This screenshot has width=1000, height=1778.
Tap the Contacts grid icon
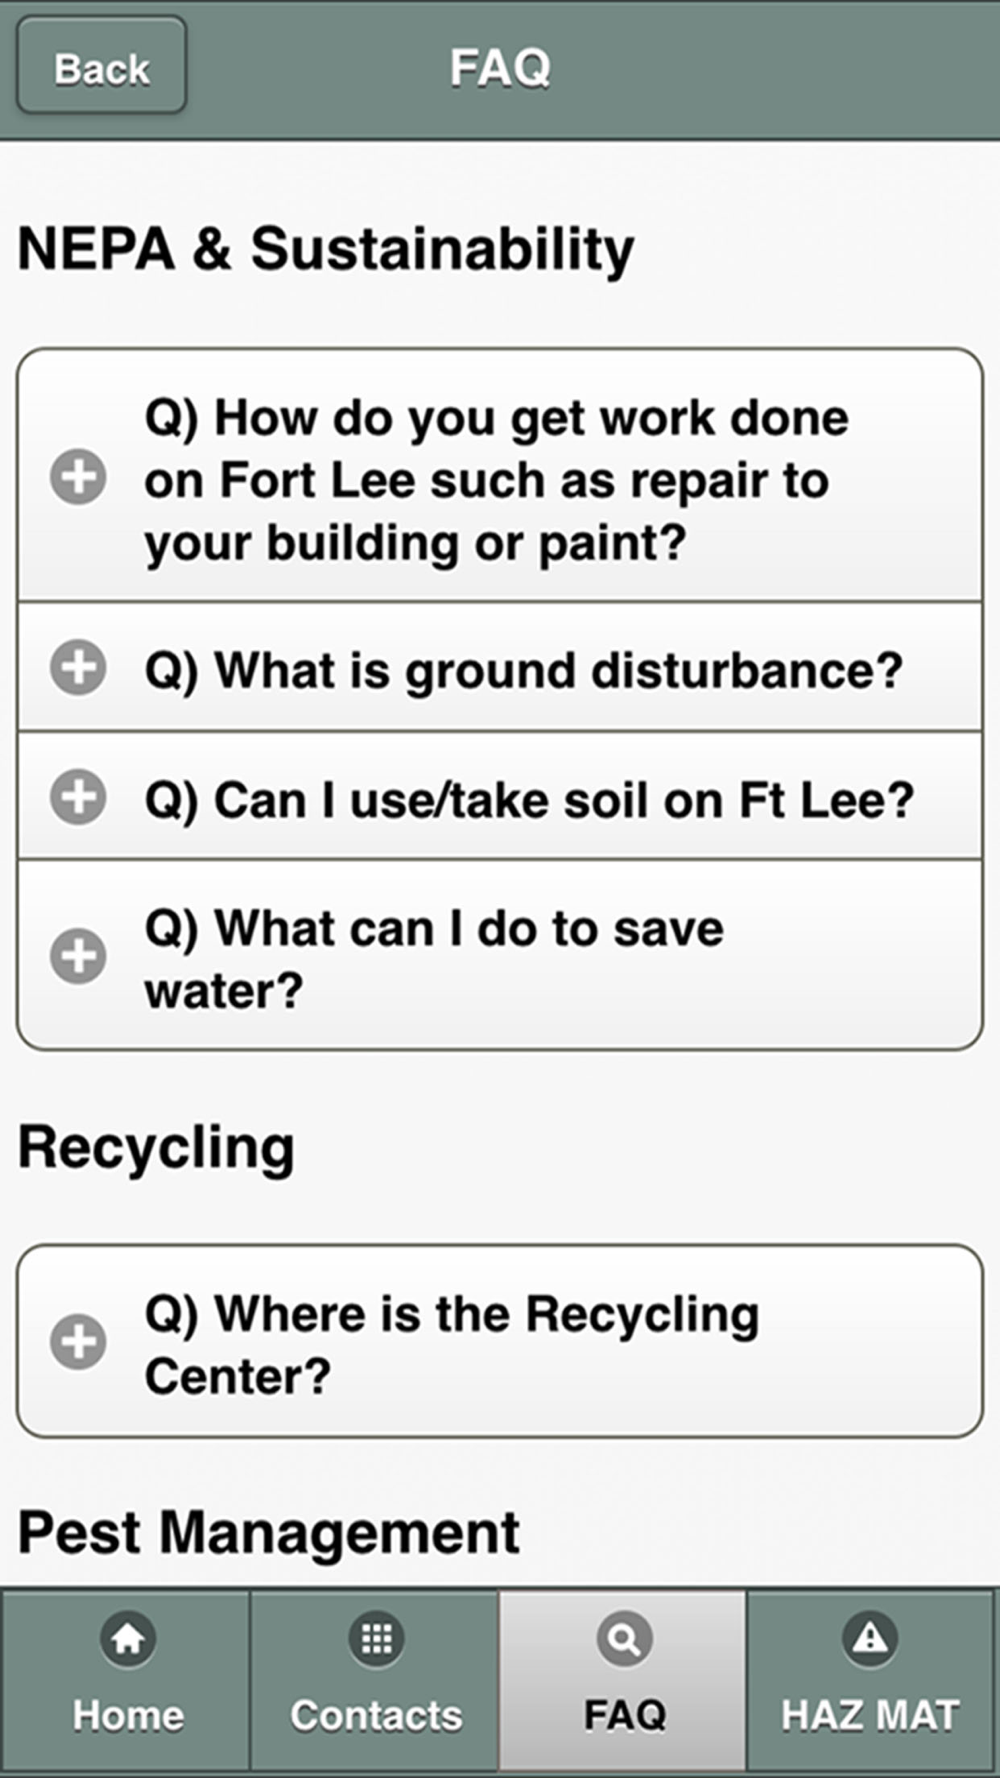point(376,1639)
